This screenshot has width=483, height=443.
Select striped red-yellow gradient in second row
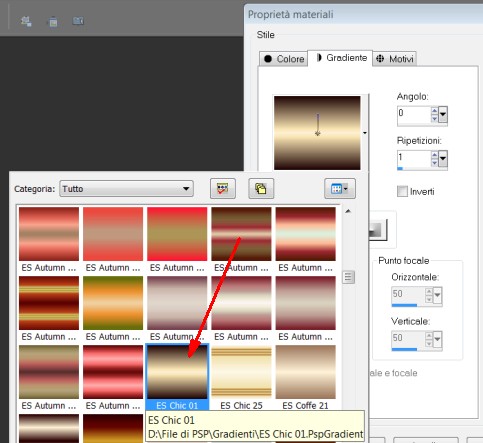49,303
